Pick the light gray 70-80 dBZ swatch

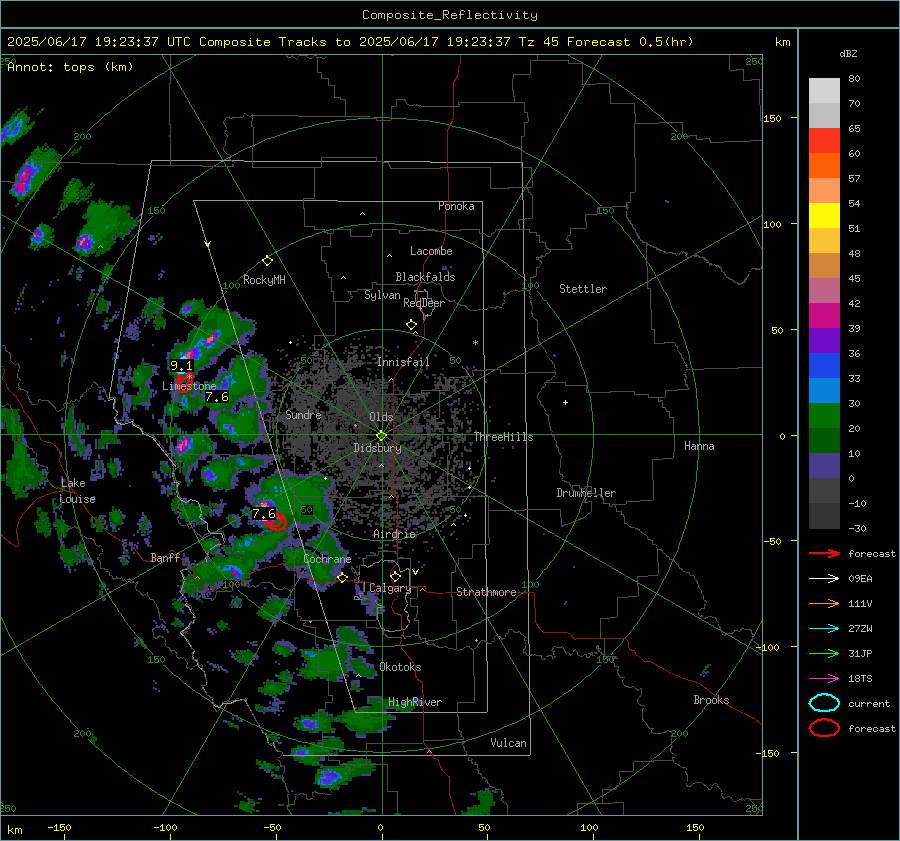coord(824,91)
